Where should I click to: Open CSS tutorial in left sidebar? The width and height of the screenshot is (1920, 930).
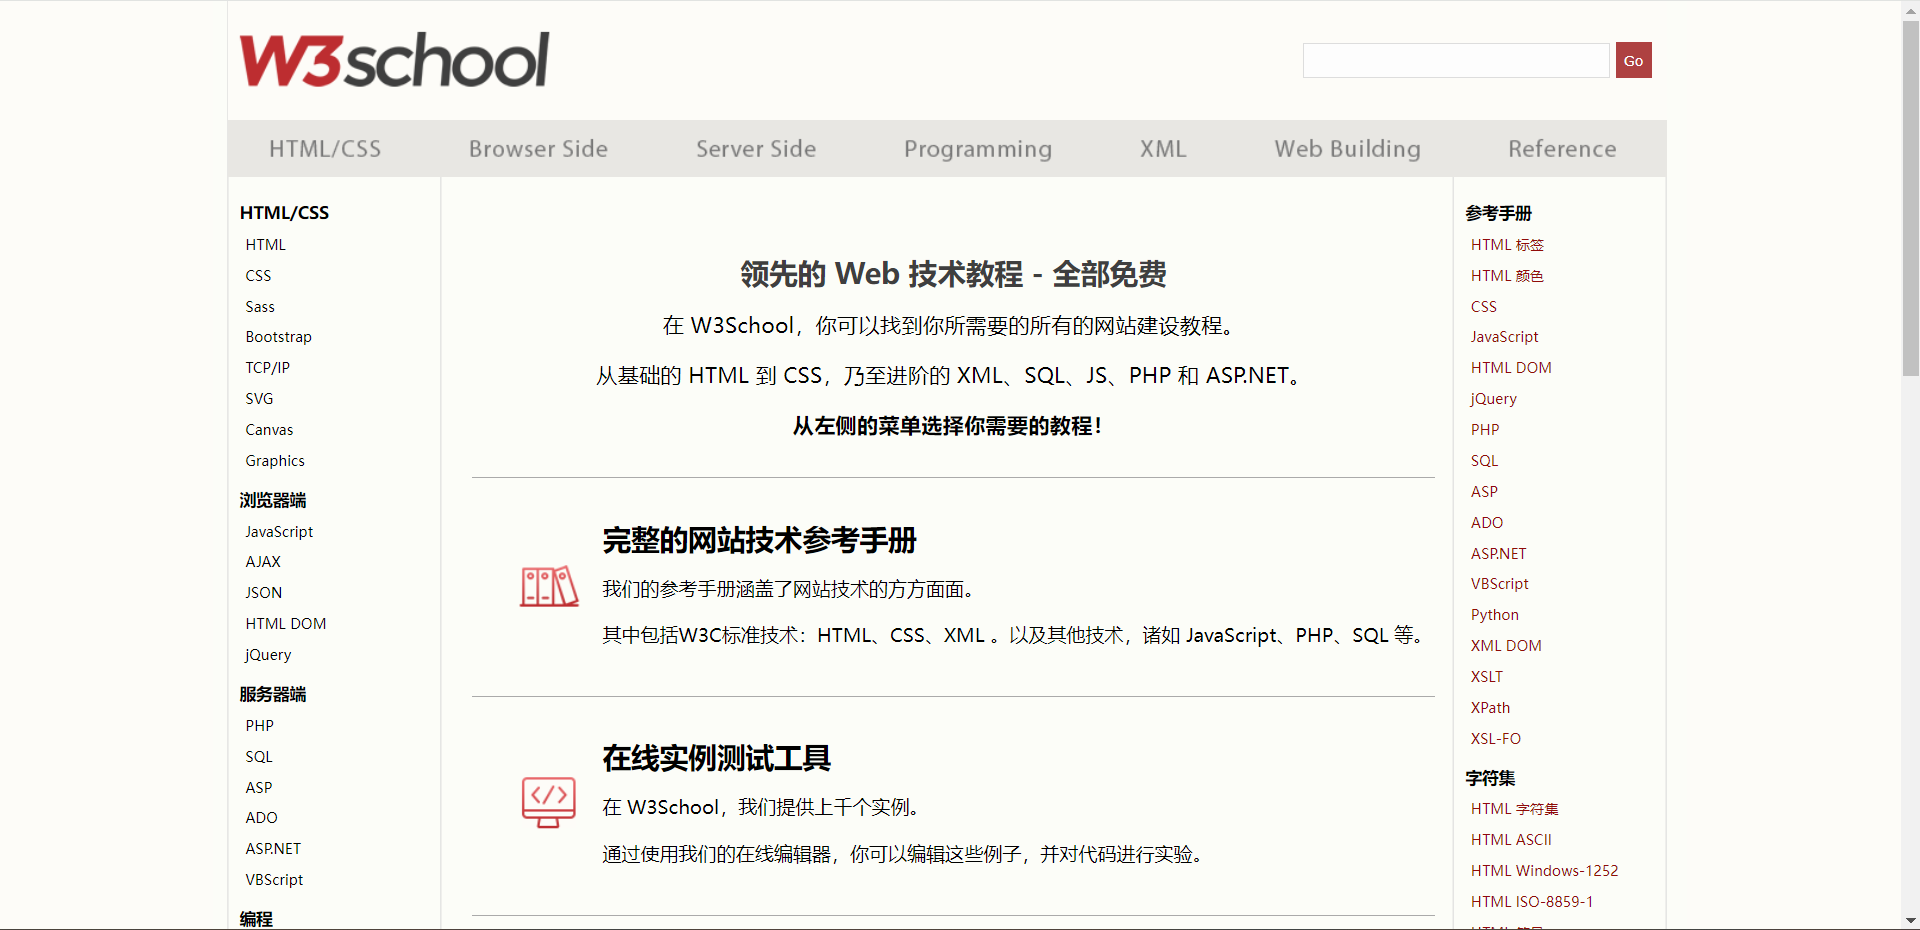coord(258,276)
